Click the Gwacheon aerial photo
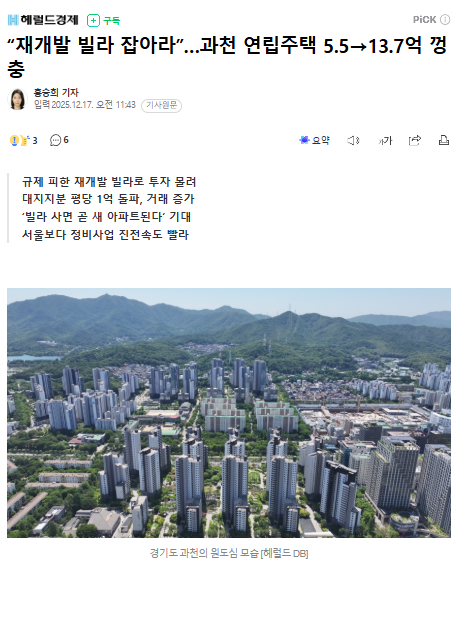Image resolution: width=470 pixels, height=635 pixels. [229, 413]
